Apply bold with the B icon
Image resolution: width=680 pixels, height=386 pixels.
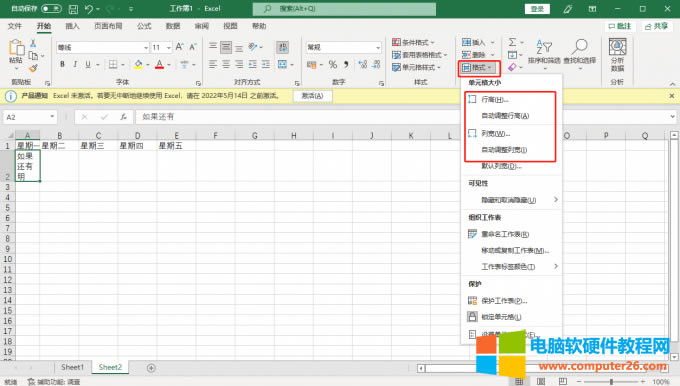pyautogui.click(x=62, y=65)
